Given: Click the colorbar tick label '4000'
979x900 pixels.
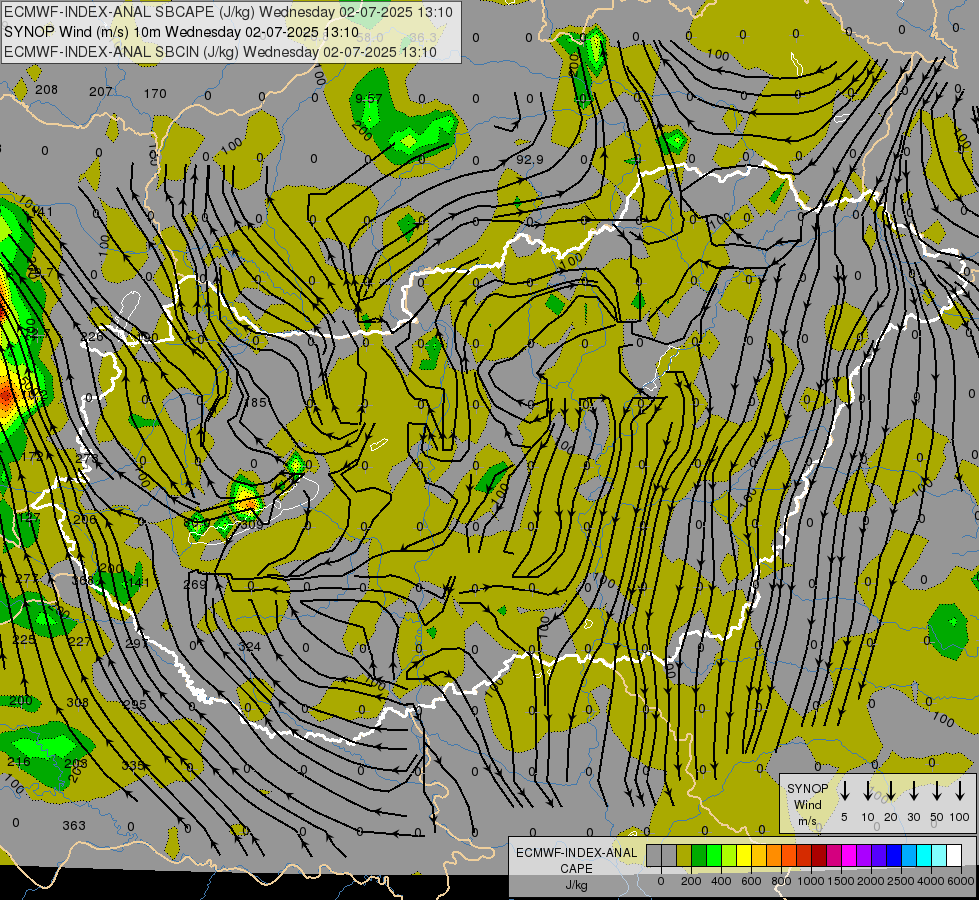Looking at the screenshot, I should click(x=931, y=881).
